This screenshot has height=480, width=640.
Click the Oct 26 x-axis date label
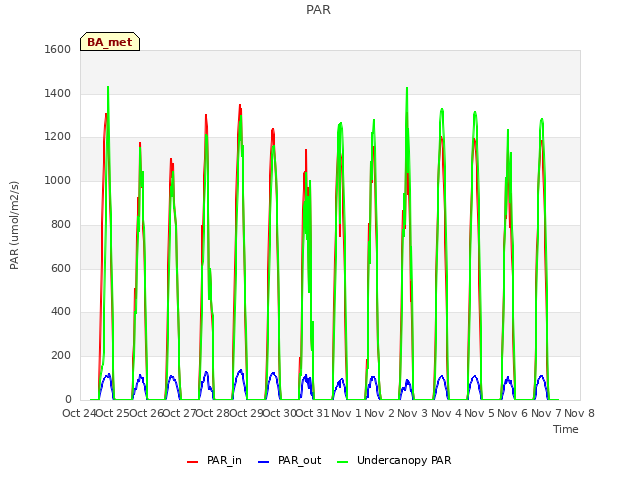[146, 413]
